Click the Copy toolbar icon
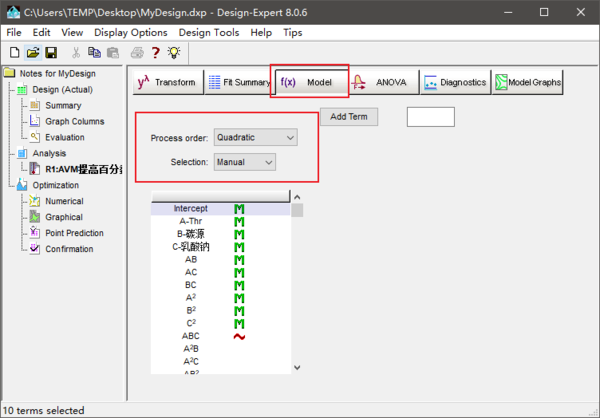Image resolution: width=600 pixels, height=418 pixels. click(x=95, y=52)
